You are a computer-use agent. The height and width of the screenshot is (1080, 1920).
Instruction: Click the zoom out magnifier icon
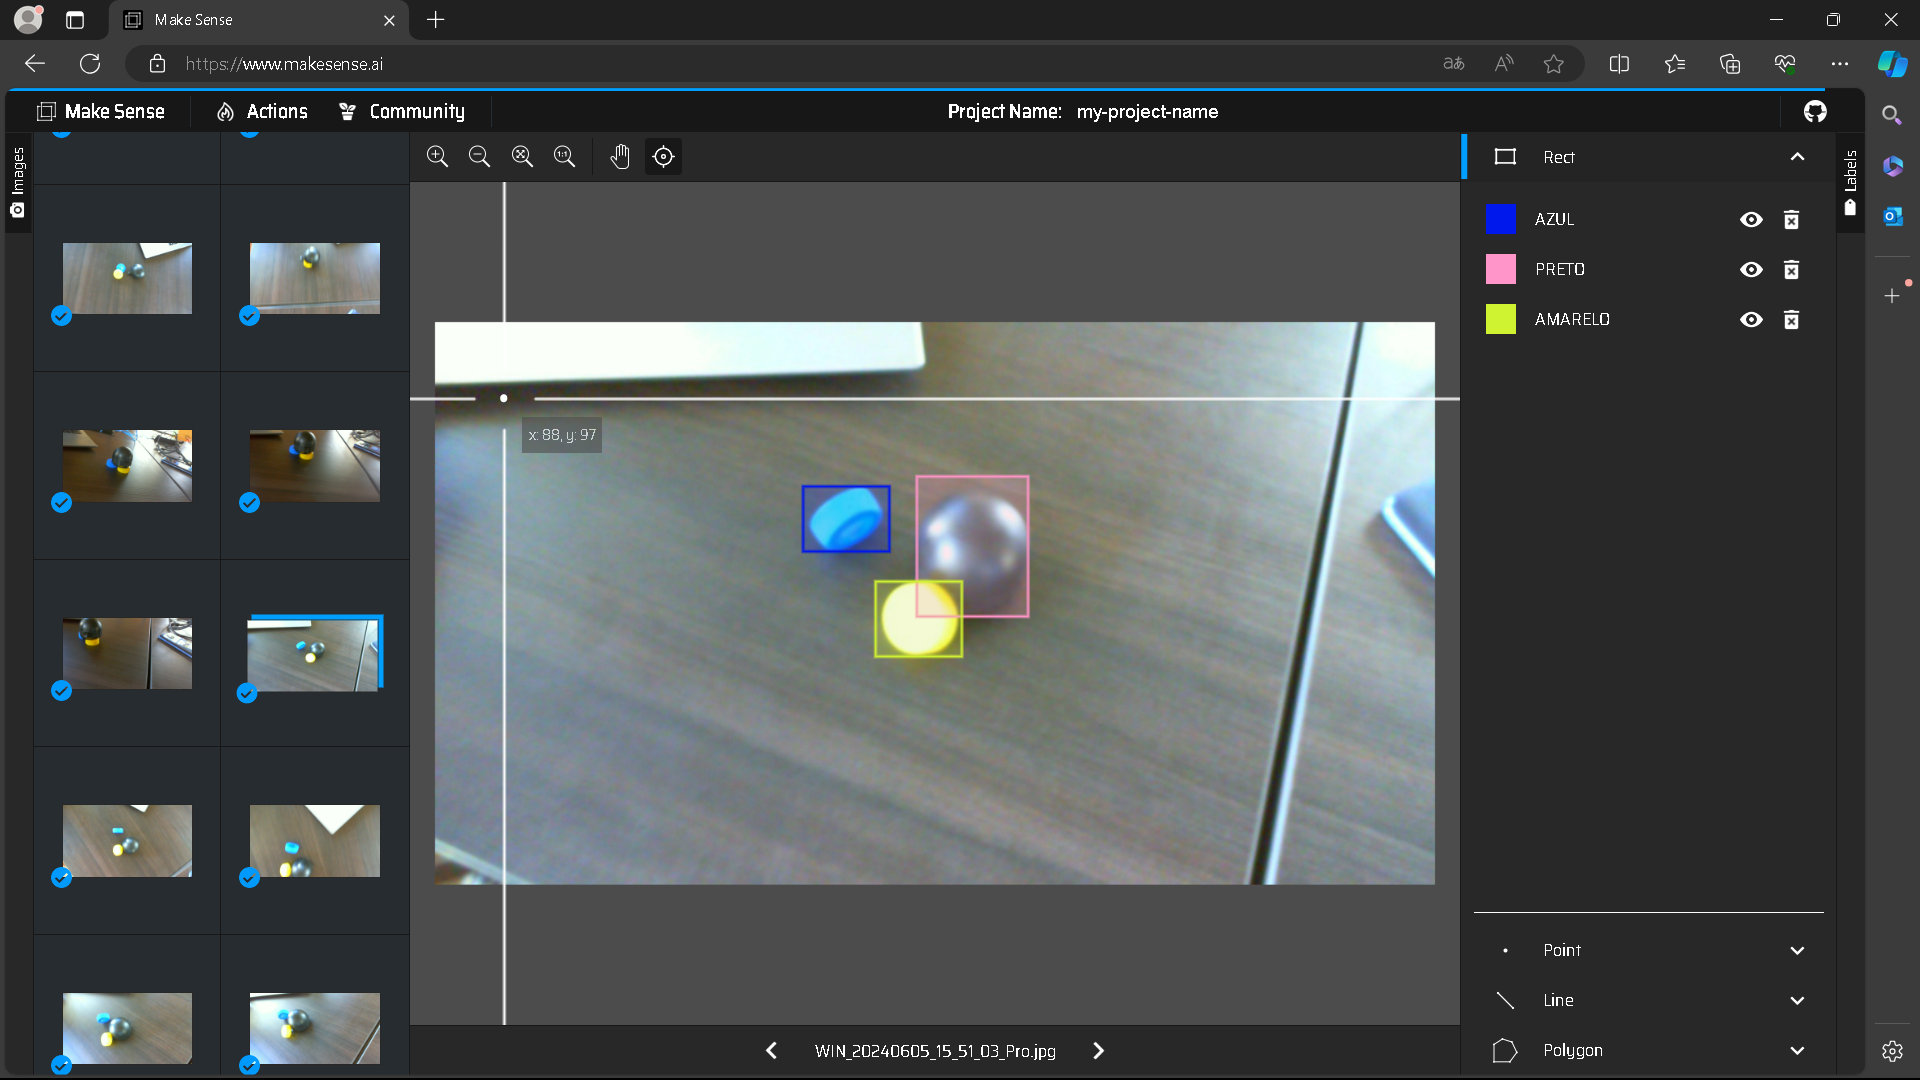[479, 156]
